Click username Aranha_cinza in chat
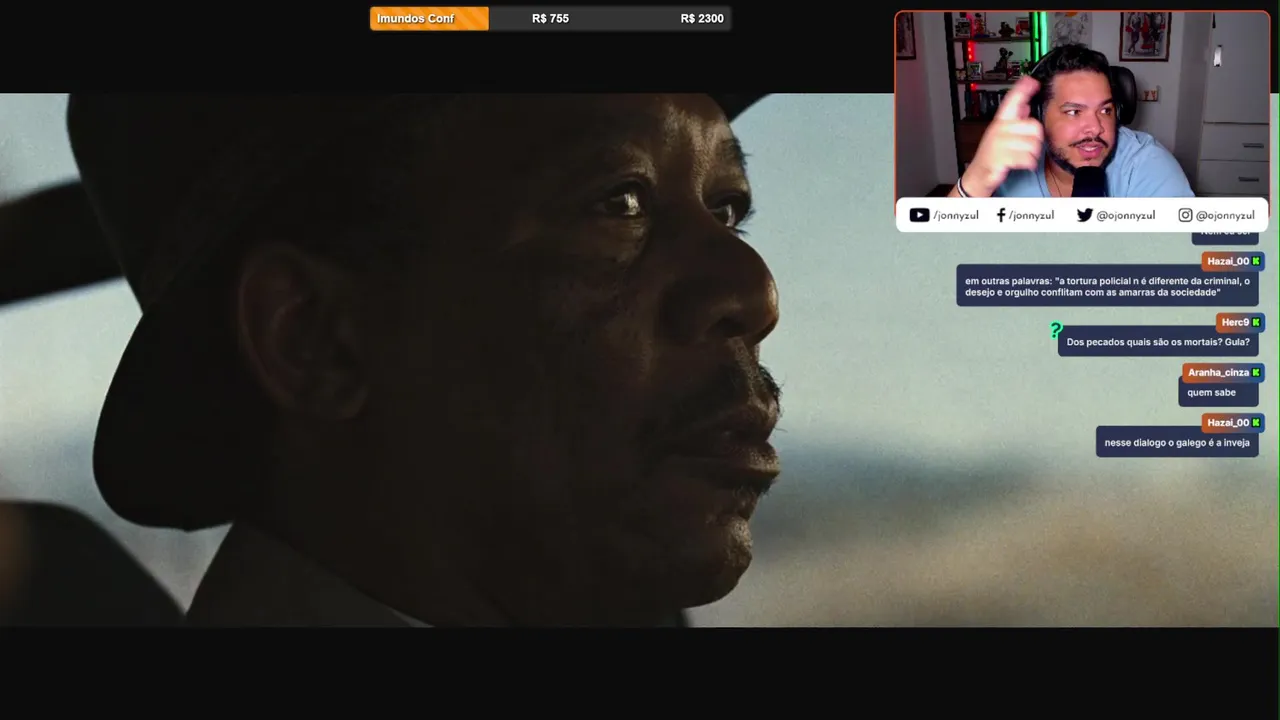Screen dimensions: 1280x720 [1218, 372]
